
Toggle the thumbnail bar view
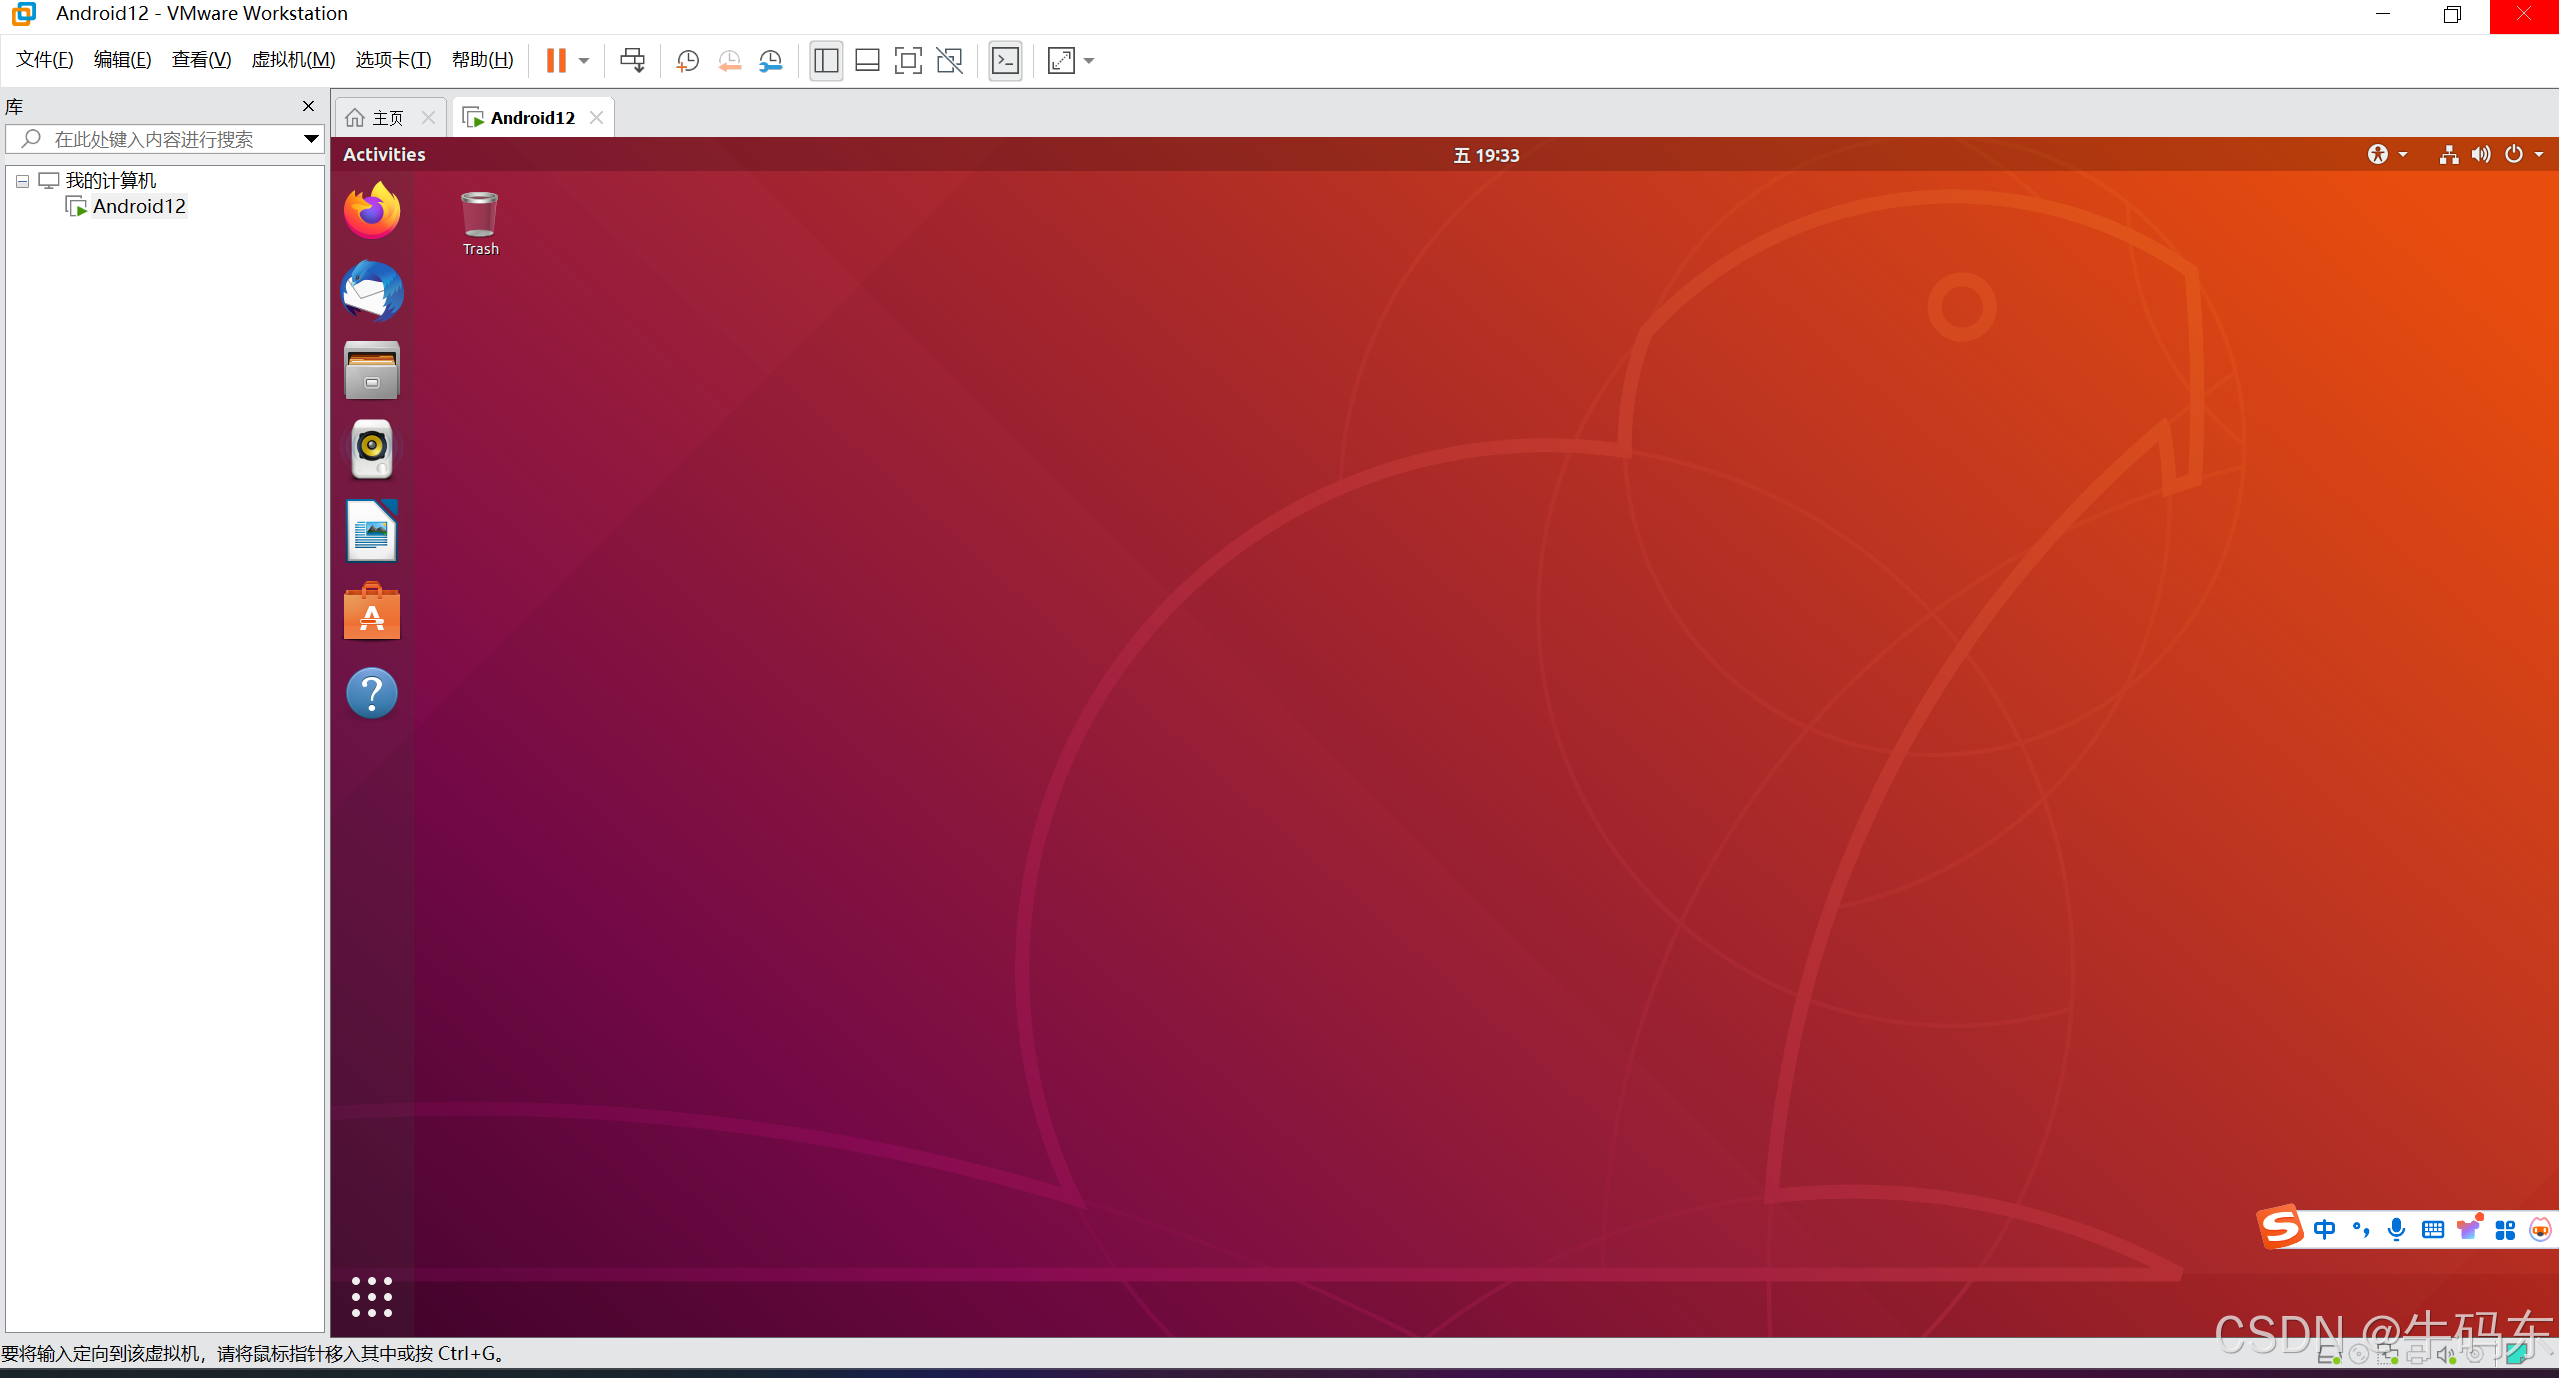pyautogui.click(x=867, y=61)
